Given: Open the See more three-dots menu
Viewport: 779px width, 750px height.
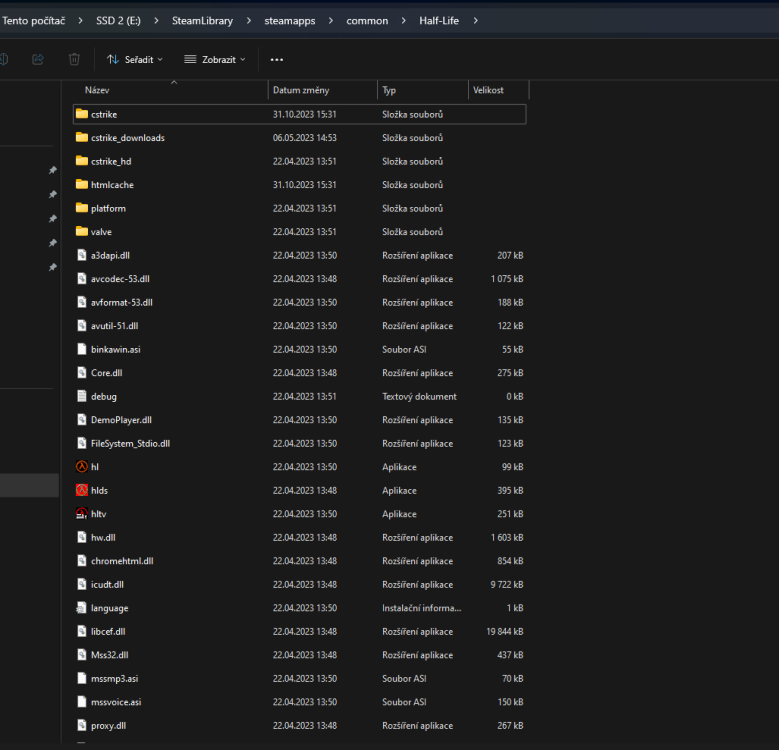Looking at the screenshot, I should [x=277, y=60].
